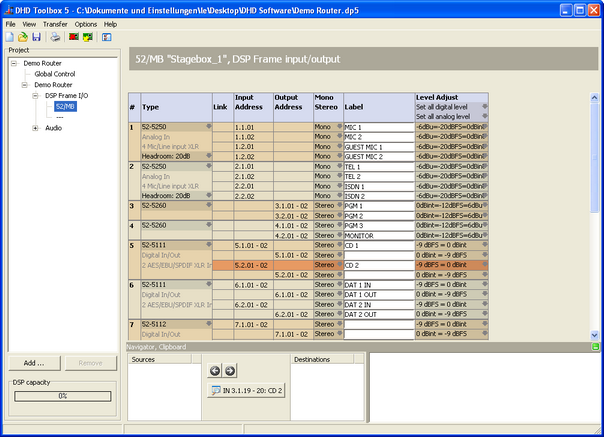604x437 pixels.
Task: Click the Print toolbar icon
Action: pyautogui.click(x=56, y=37)
